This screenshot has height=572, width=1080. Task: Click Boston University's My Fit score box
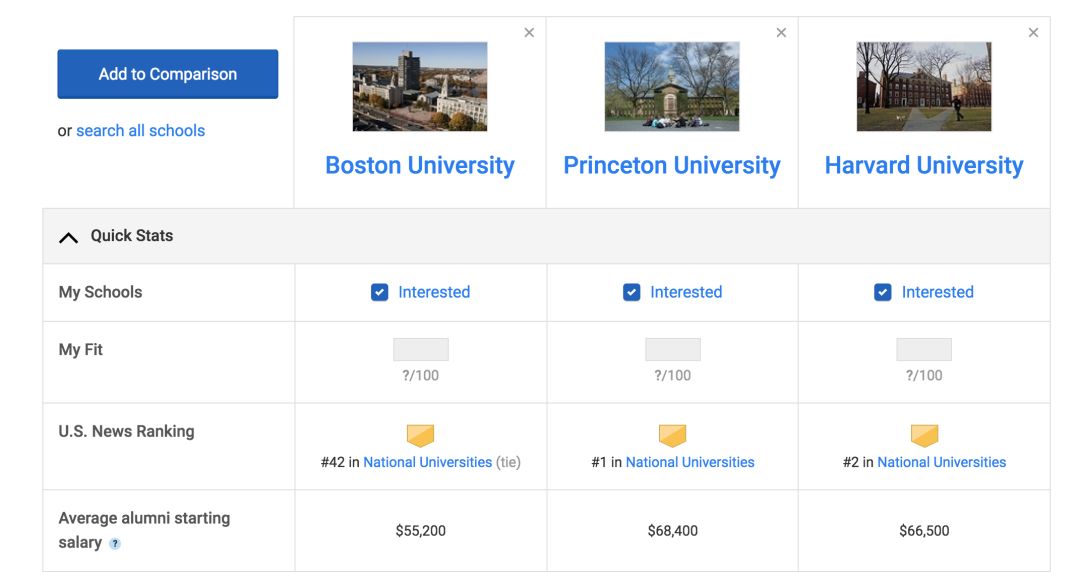[x=421, y=349]
